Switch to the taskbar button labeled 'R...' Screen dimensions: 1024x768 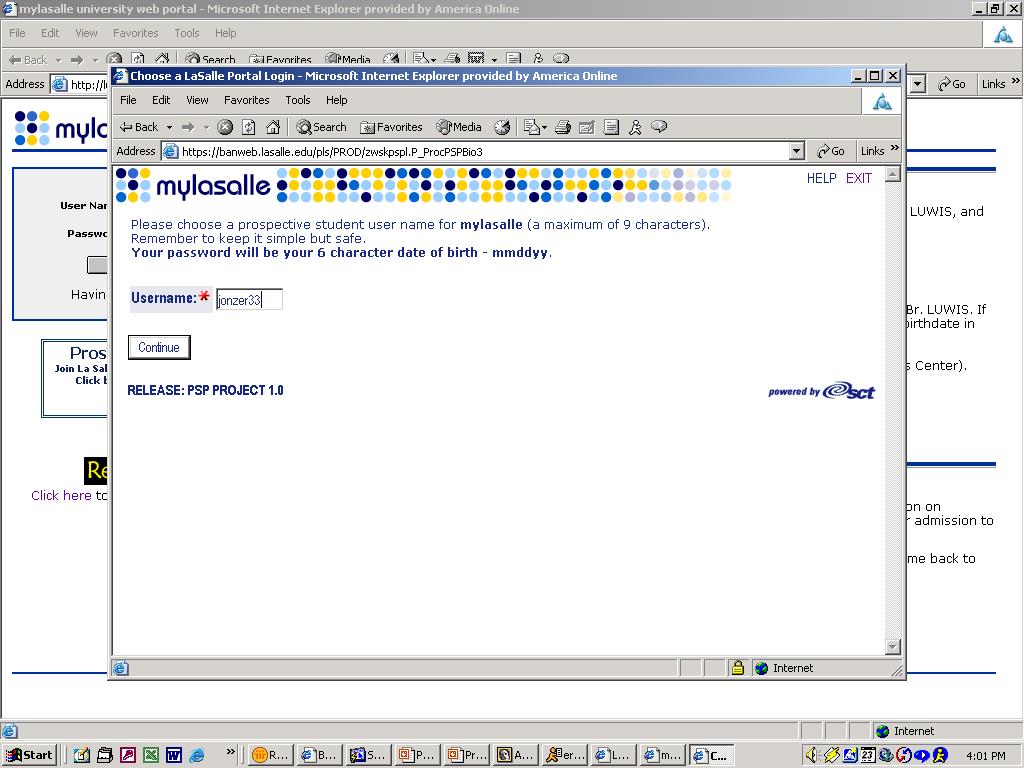270,755
